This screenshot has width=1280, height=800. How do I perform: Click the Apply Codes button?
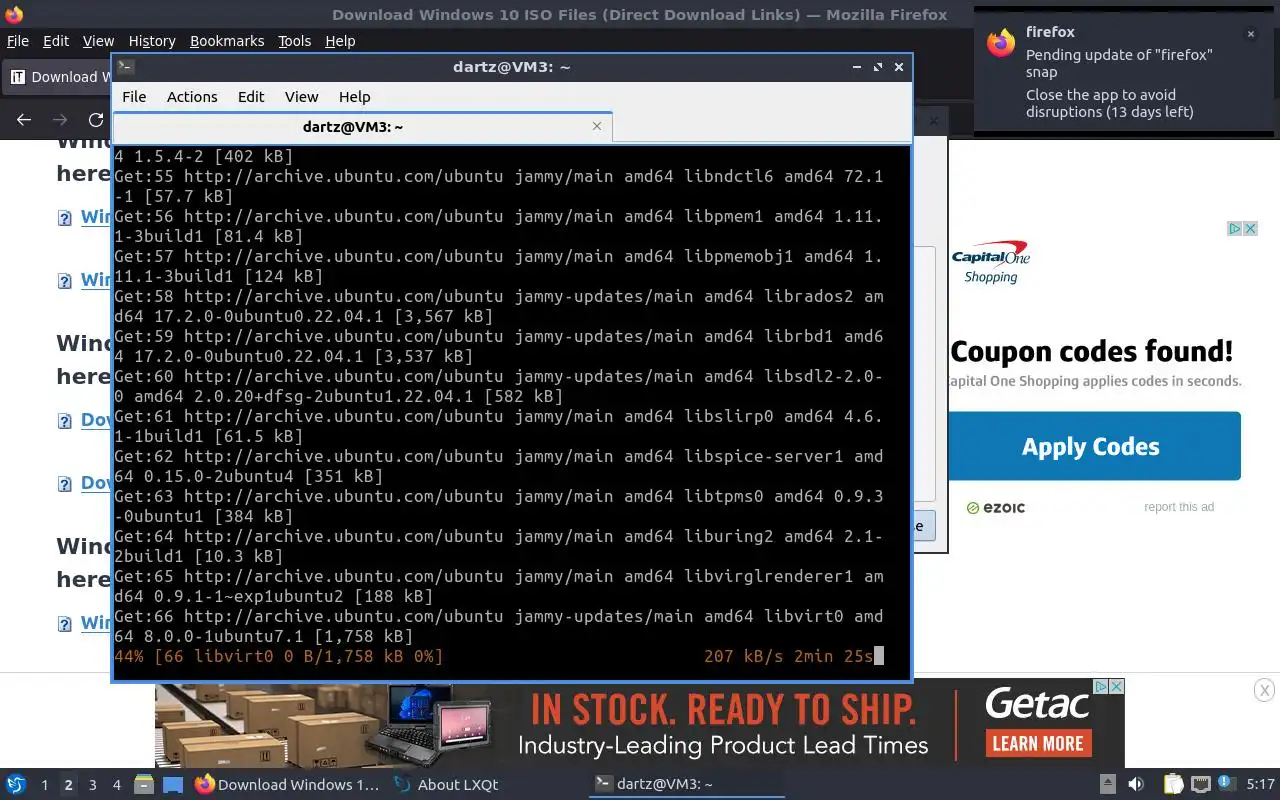[1094, 446]
